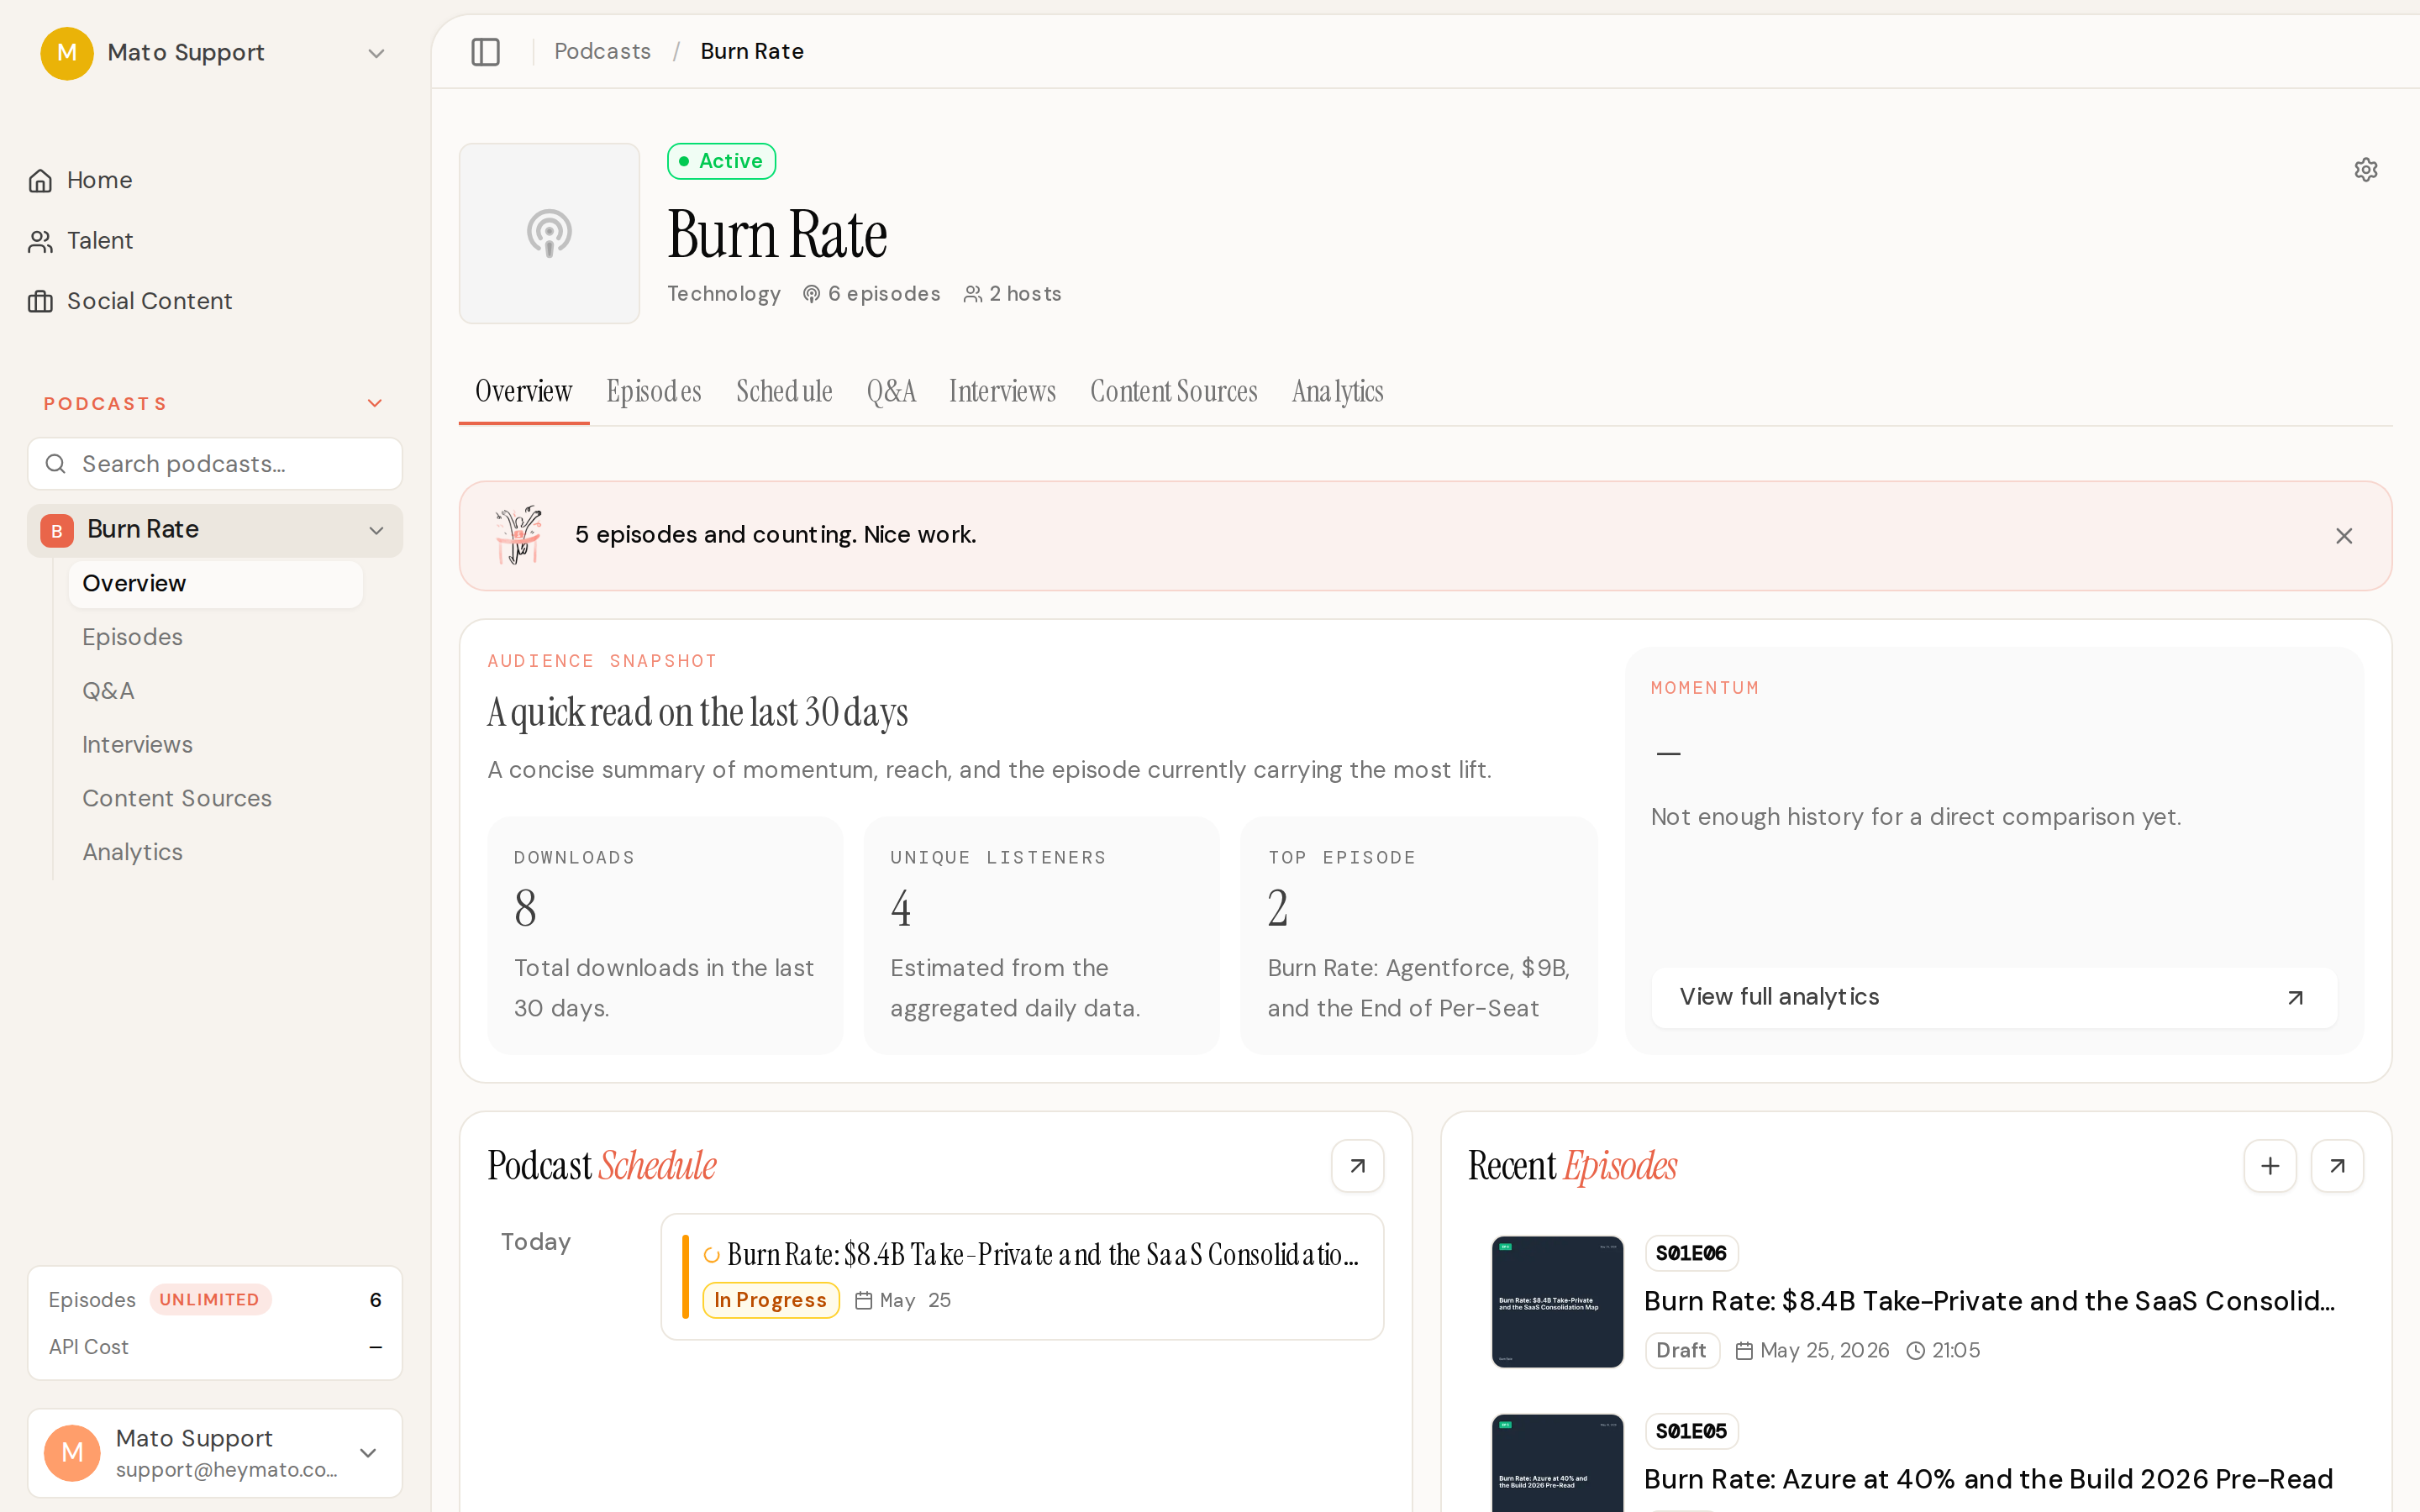Add a new episode plus icon
The width and height of the screenshot is (2420, 1512).
(x=2270, y=1166)
